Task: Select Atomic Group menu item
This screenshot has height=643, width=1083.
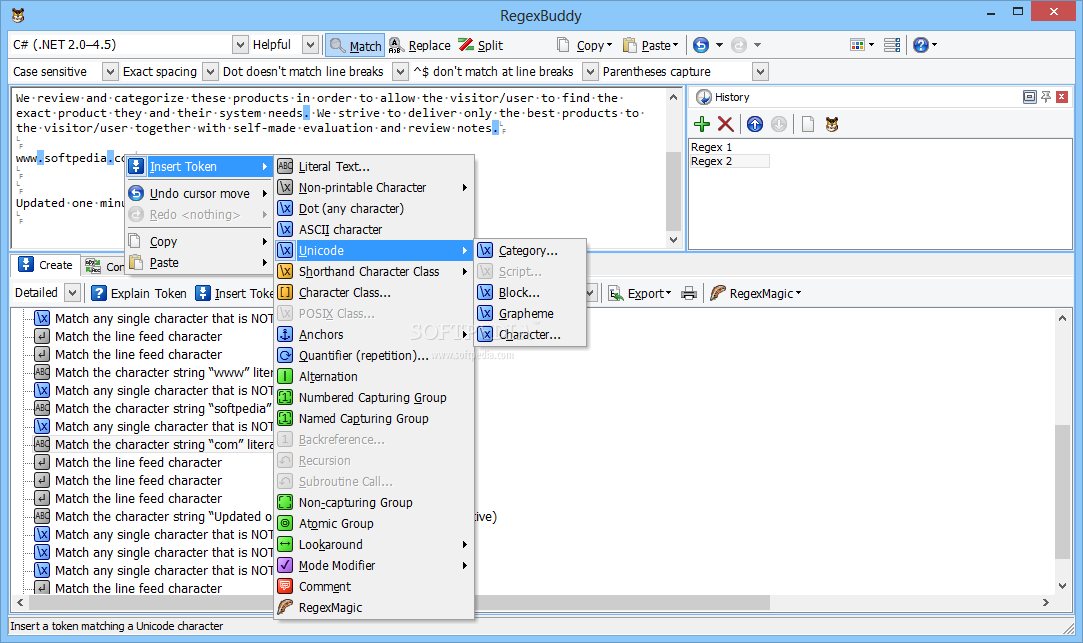Action: [374, 524]
